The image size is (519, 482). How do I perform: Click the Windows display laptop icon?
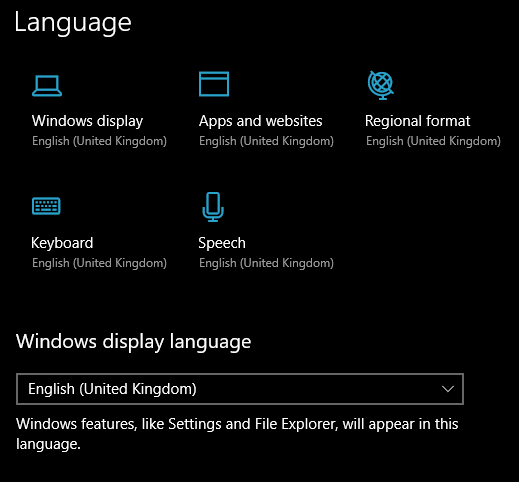pyautogui.click(x=47, y=86)
